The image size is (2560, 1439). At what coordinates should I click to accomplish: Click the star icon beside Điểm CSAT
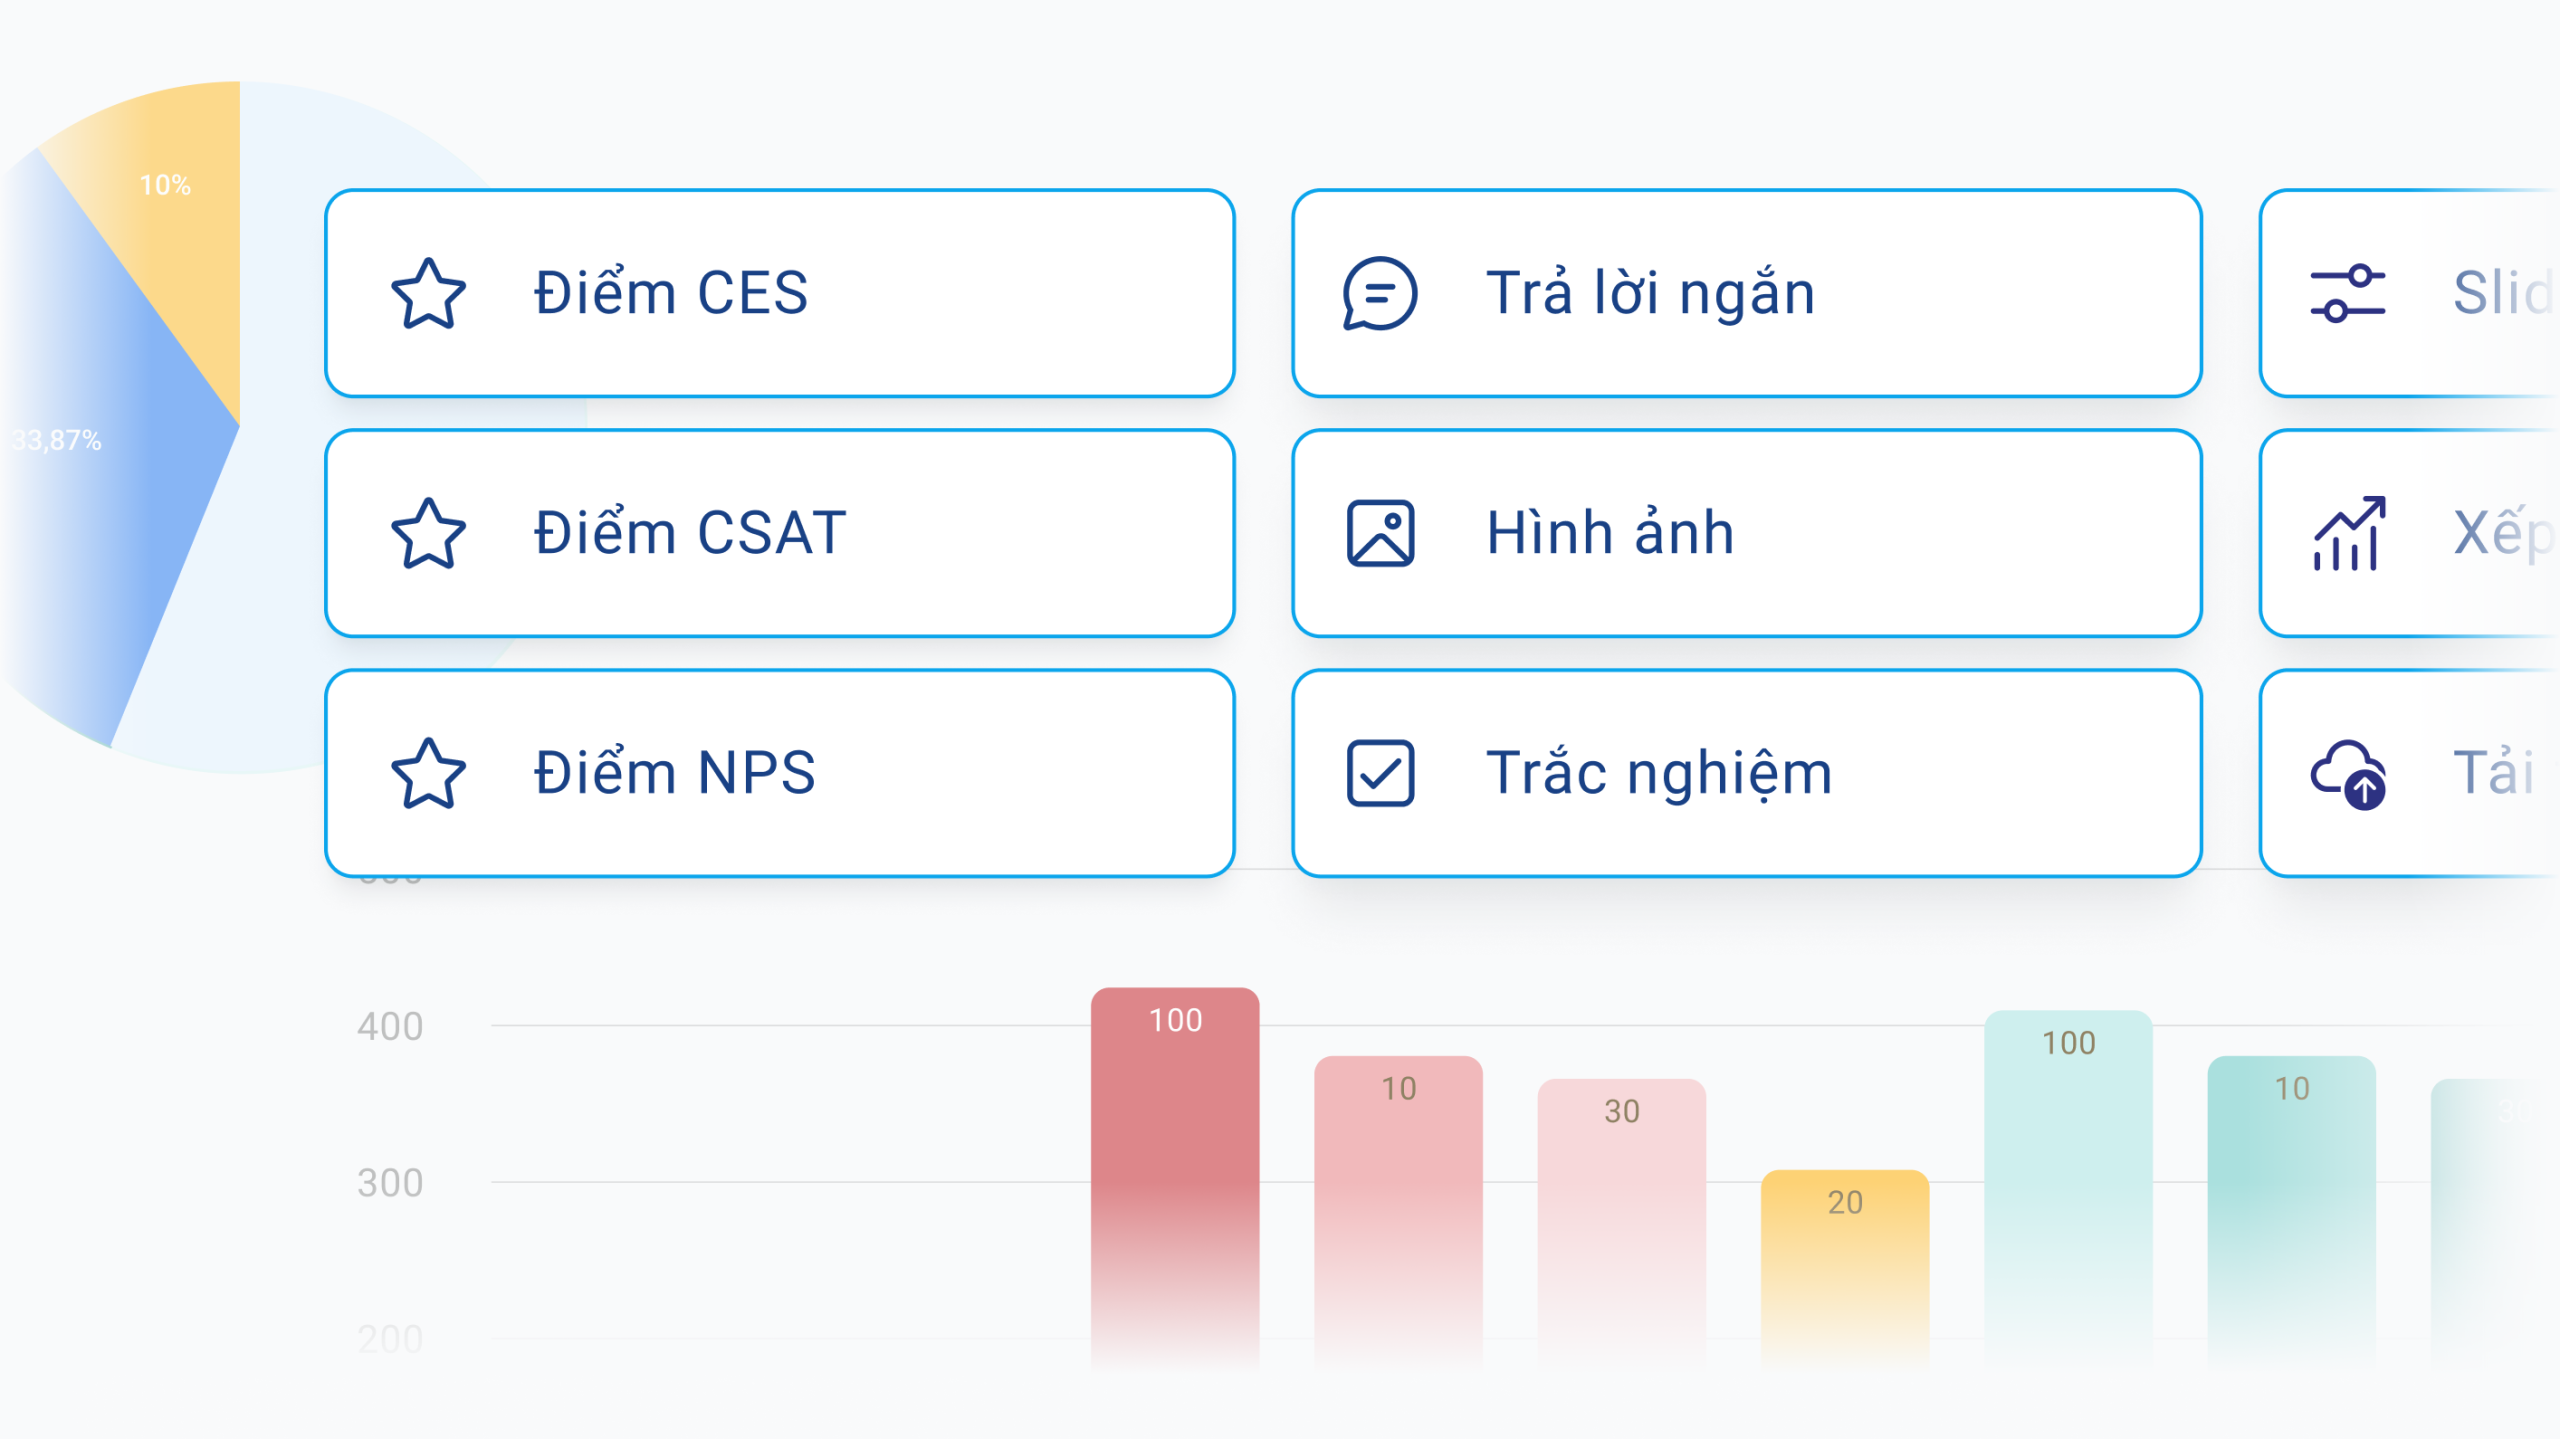(x=428, y=534)
